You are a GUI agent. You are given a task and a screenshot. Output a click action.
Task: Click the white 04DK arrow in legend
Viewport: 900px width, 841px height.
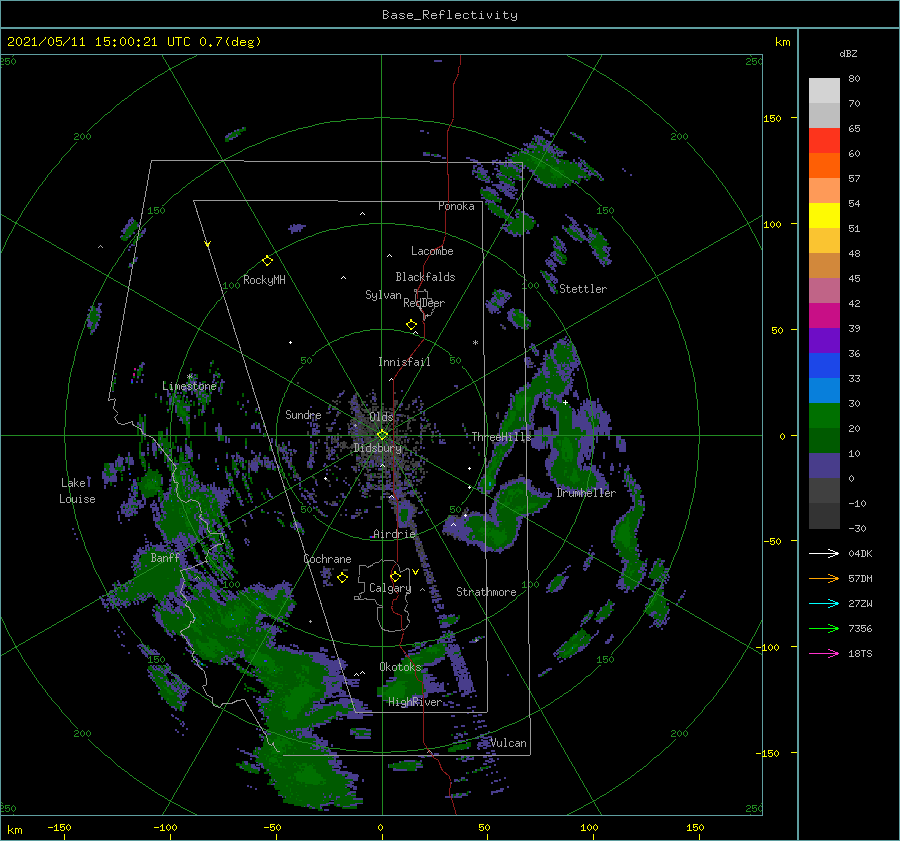(824, 553)
